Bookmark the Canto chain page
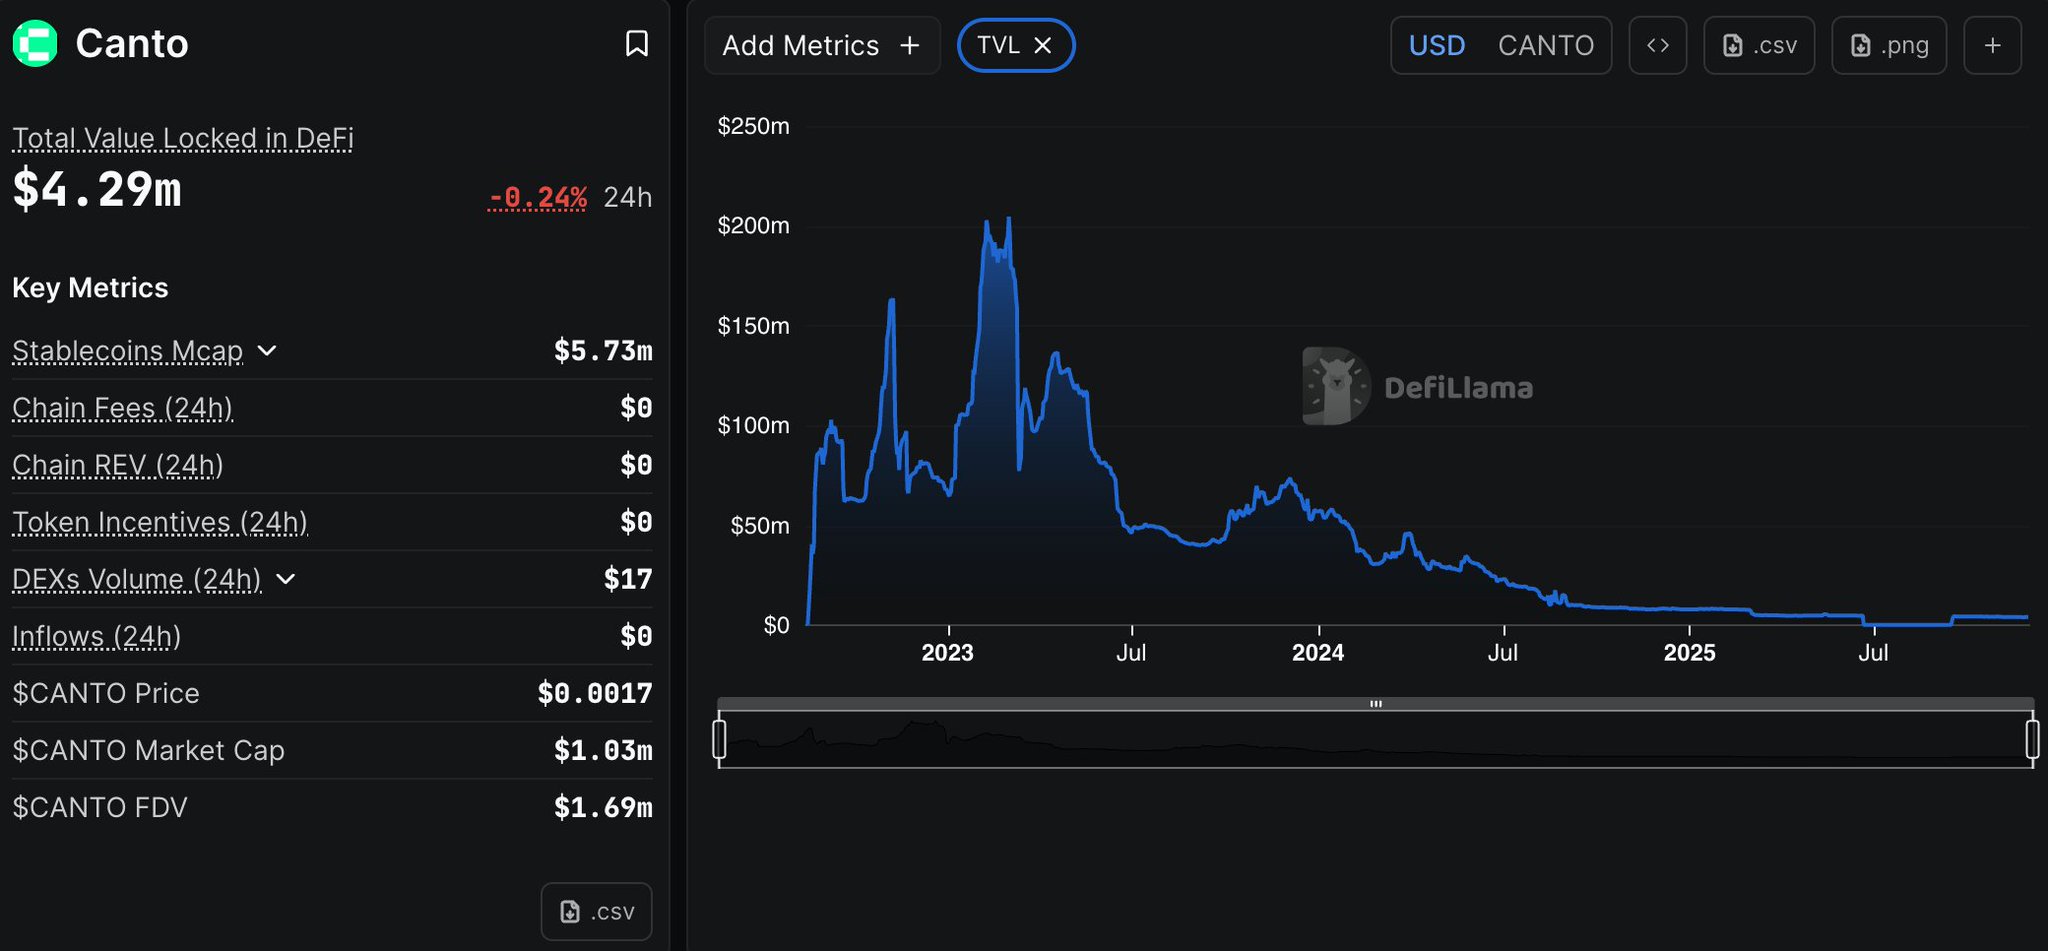 (x=636, y=44)
